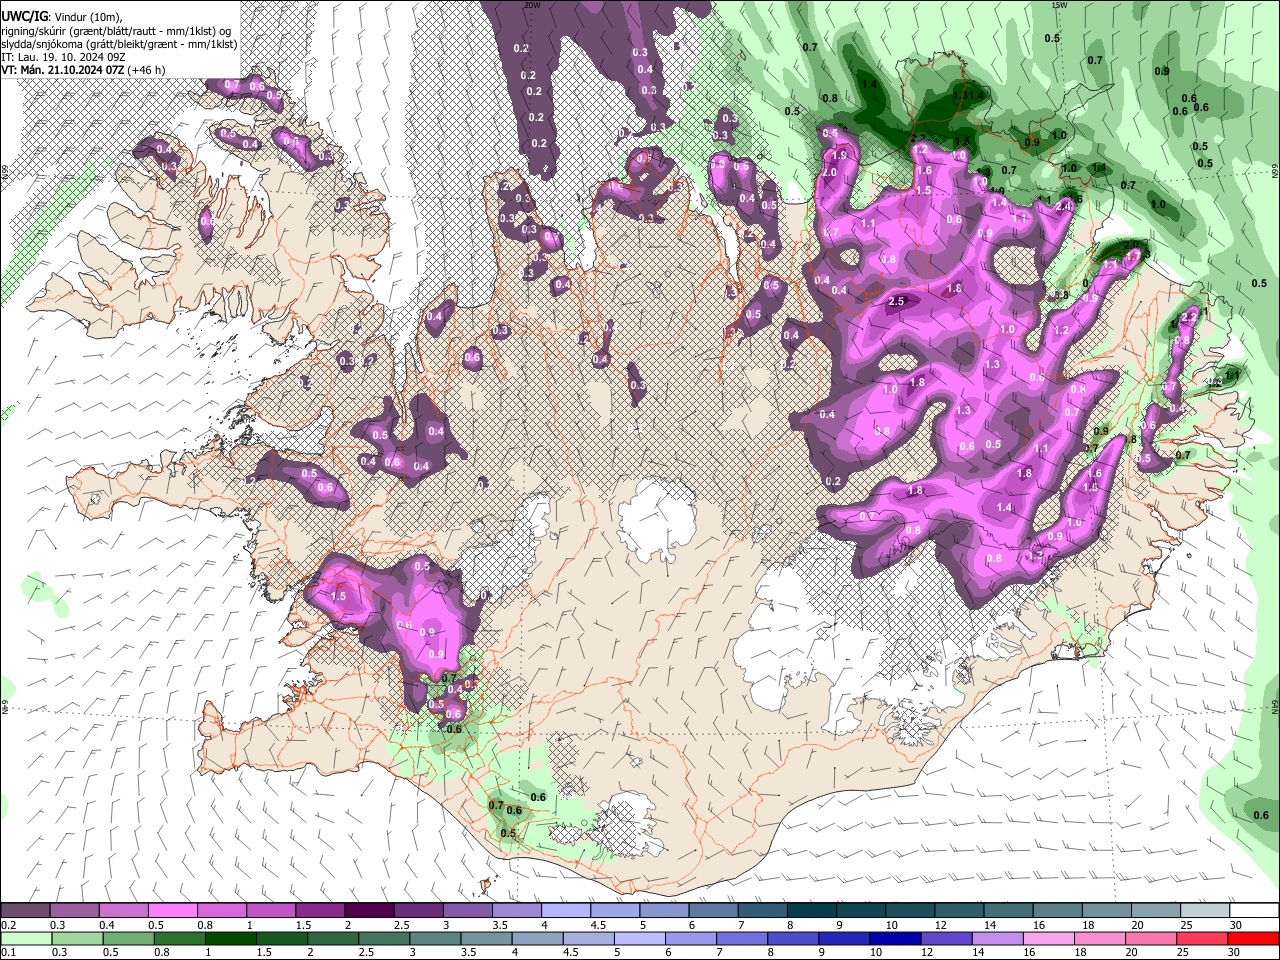Click the '15W' longitude label
Screen dimensions: 1280x960
(1059, 5)
